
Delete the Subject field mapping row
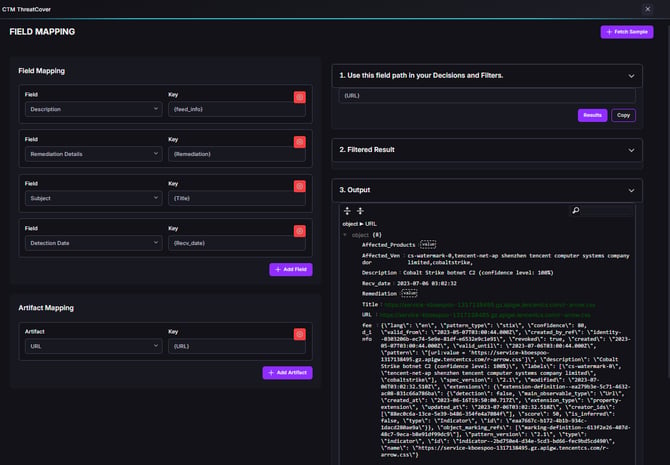point(300,186)
